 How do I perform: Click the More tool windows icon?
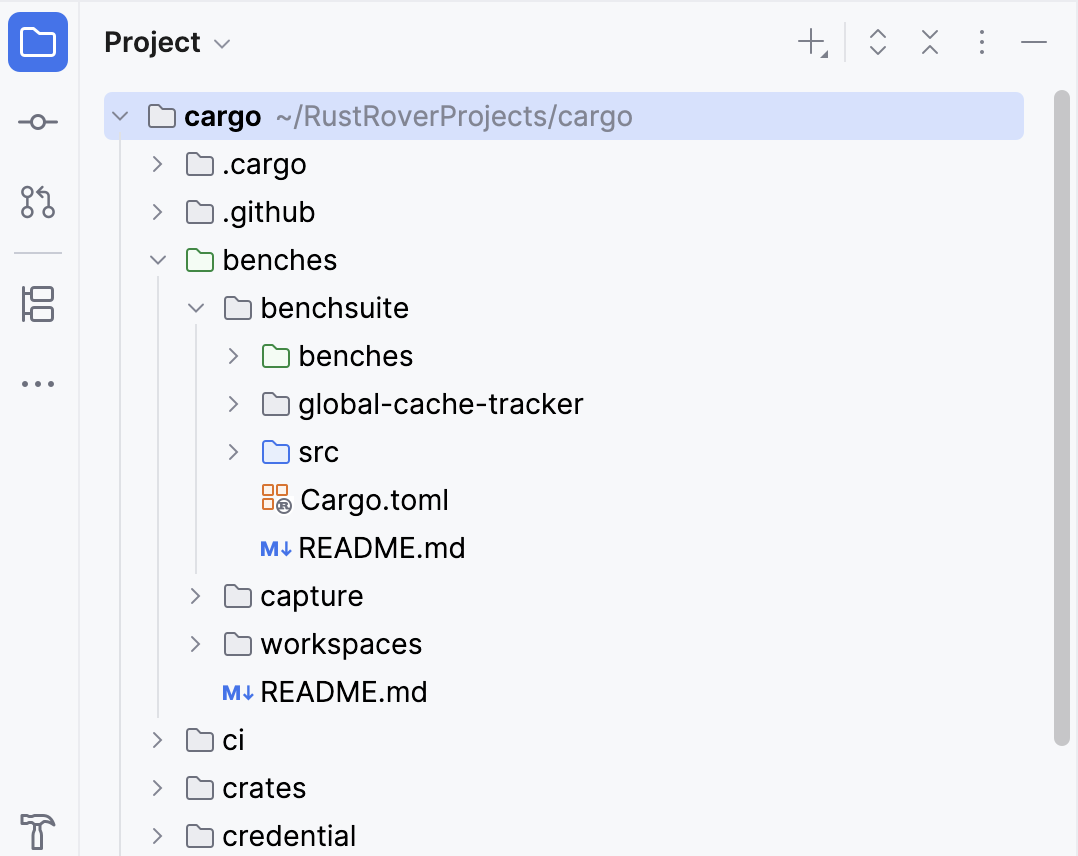click(x=37, y=383)
